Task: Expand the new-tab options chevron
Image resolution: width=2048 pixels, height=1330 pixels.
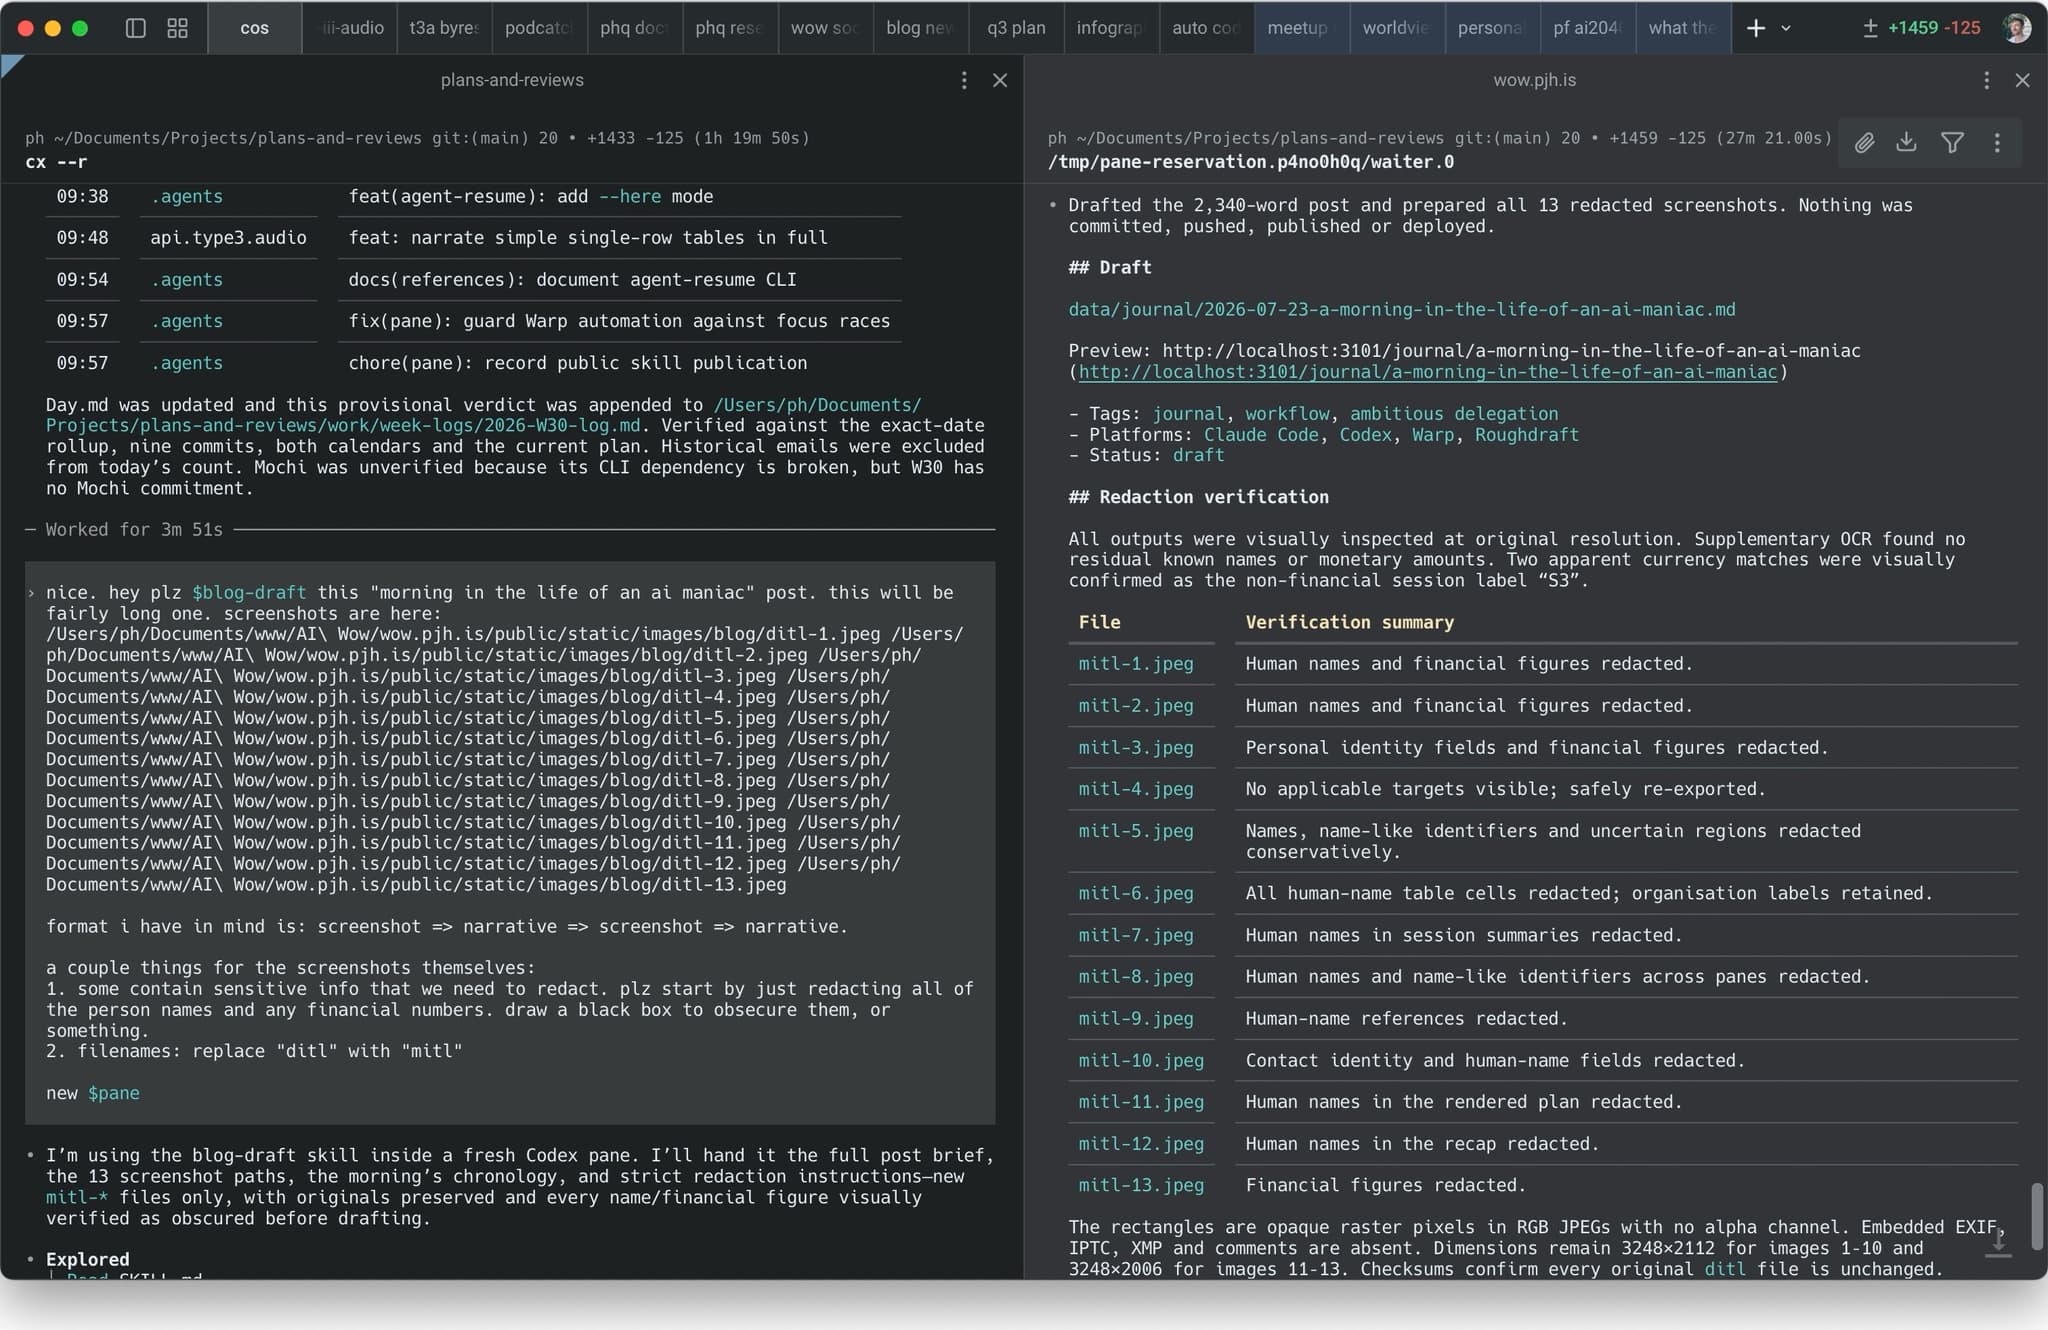Action: point(1786,28)
